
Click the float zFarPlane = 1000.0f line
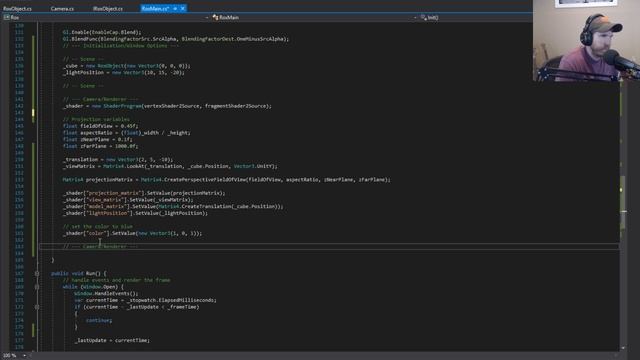(x=100, y=146)
